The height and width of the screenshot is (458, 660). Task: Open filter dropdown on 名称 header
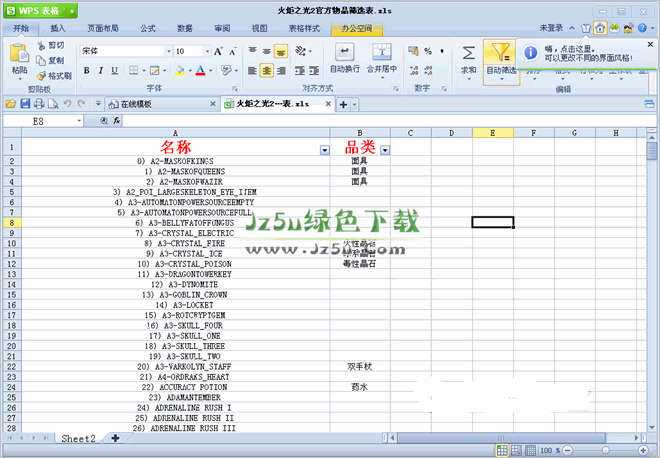pos(325,150)
